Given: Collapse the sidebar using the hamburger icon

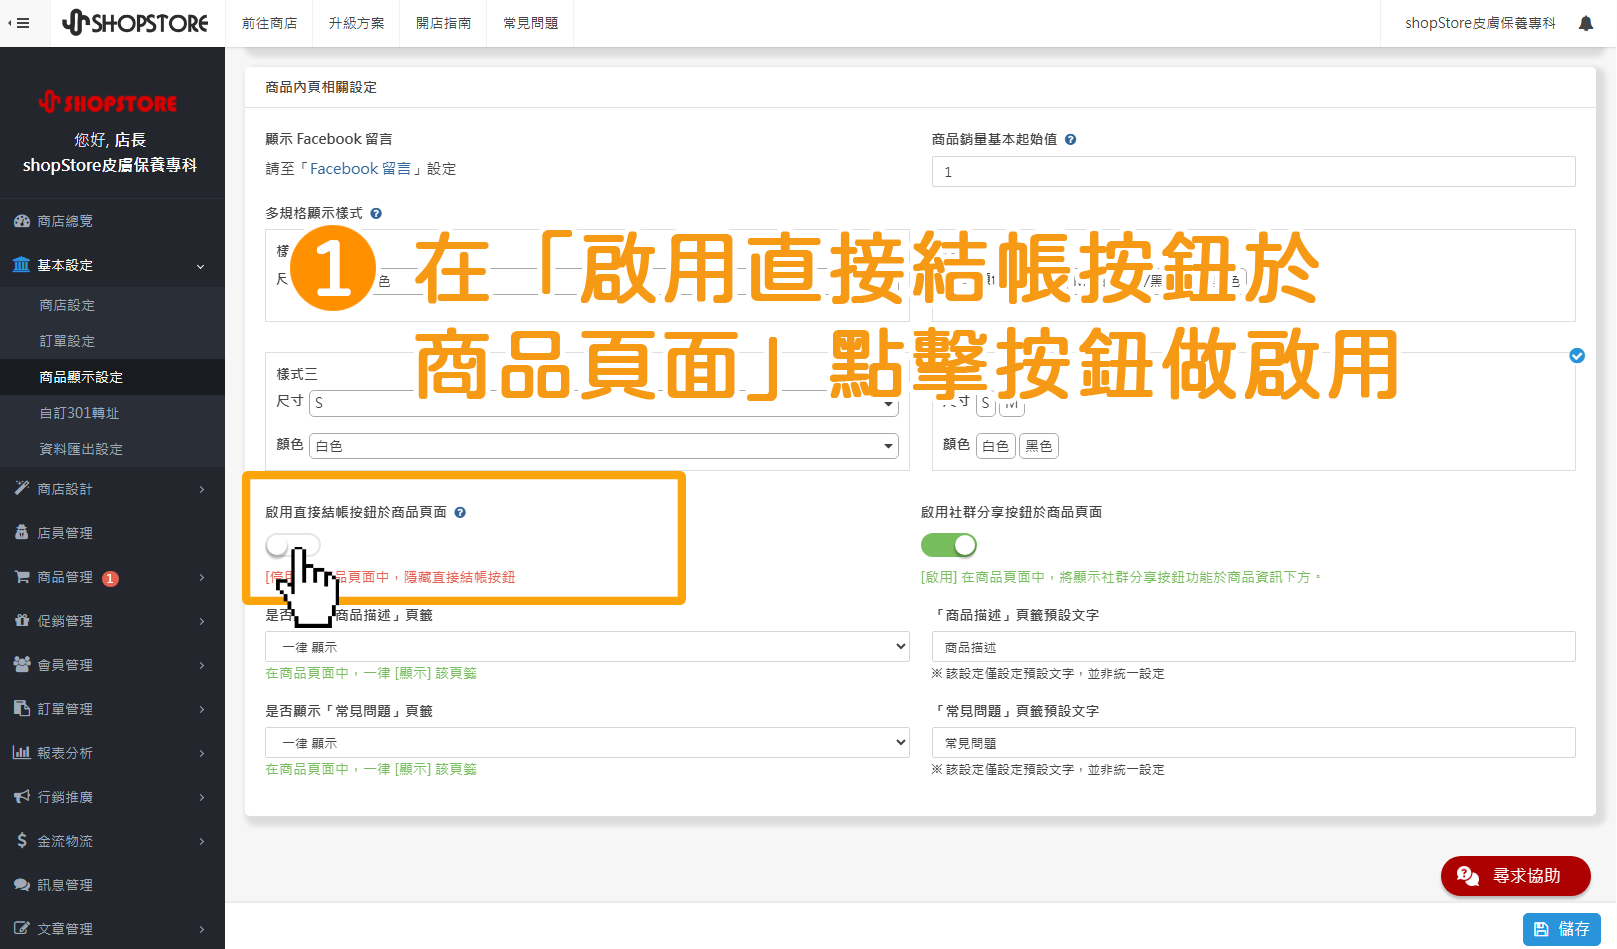Looking at the screenshot, I should coord(22,22).
